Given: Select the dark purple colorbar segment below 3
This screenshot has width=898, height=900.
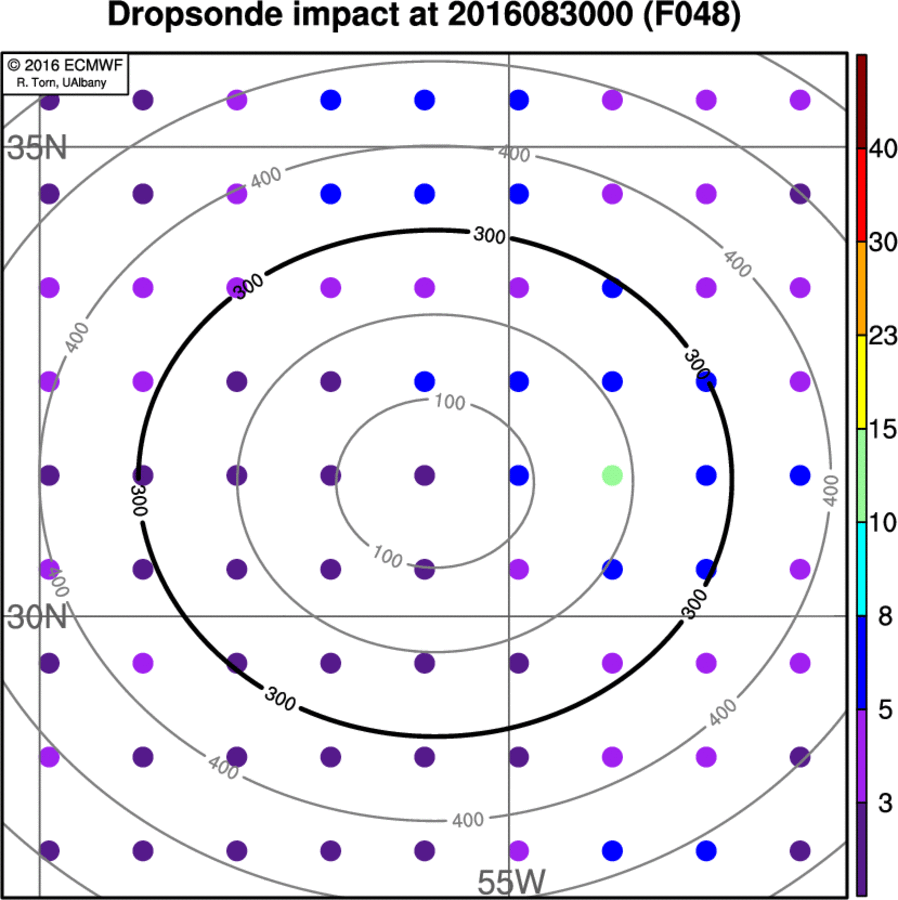Looking at the screenshot, I should (861, 849).
